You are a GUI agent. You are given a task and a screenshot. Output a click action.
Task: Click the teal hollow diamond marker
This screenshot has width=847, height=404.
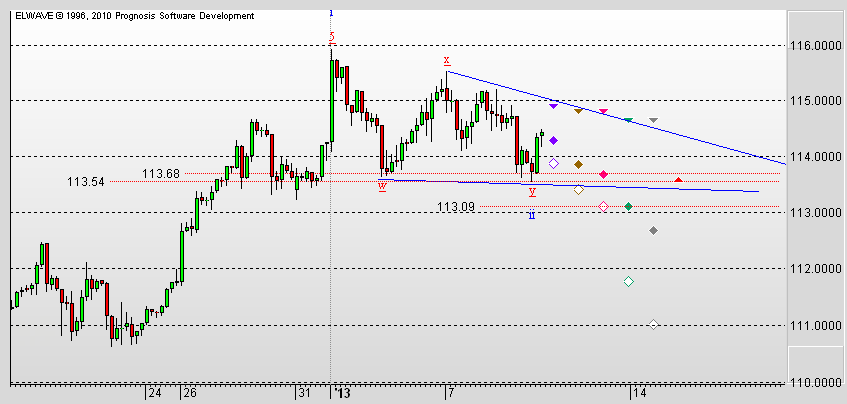pos(628,282)
